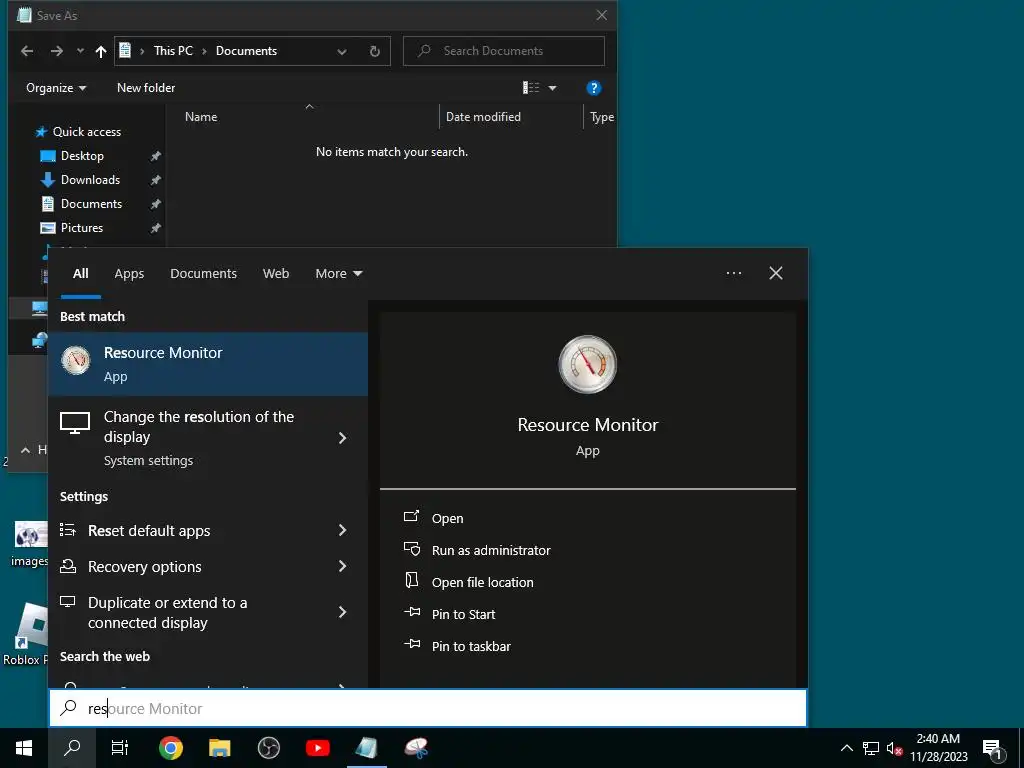Close the search panel with the X
The height and width of the screenshot is (768, 1024).
point(776,273)
